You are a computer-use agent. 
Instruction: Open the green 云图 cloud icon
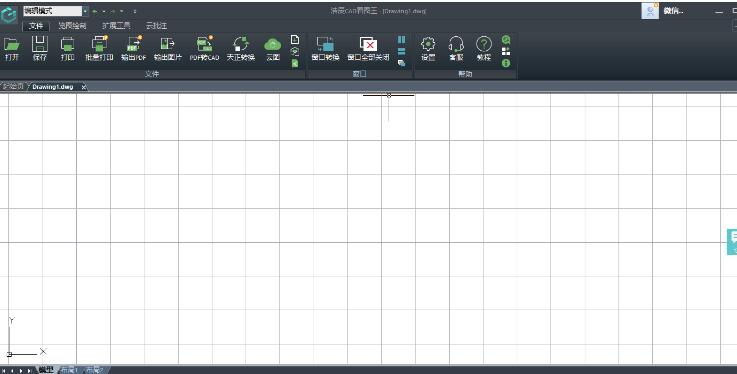point(273,49)
